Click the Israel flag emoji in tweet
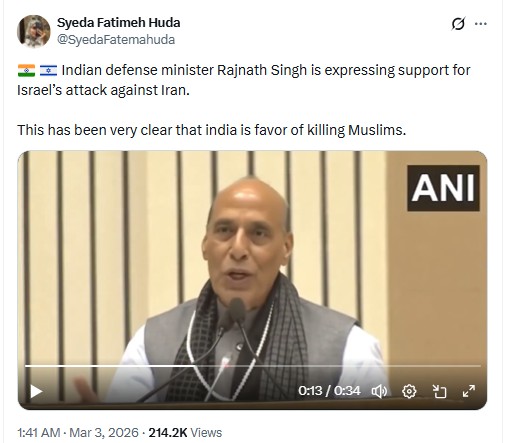The image size is (505, 443). 48,70
